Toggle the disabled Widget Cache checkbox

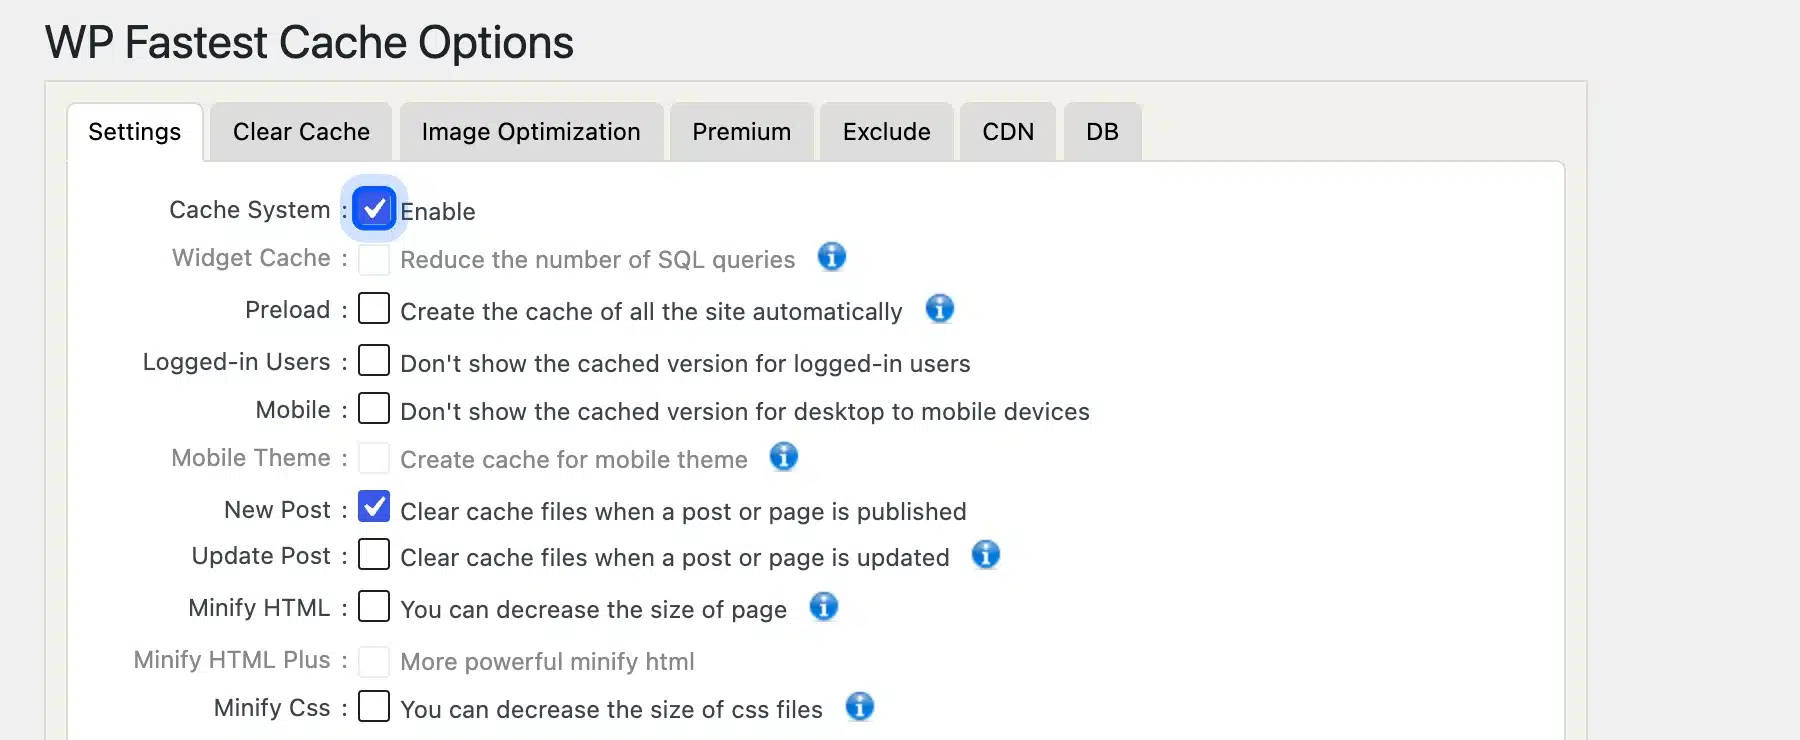[374, 260]
